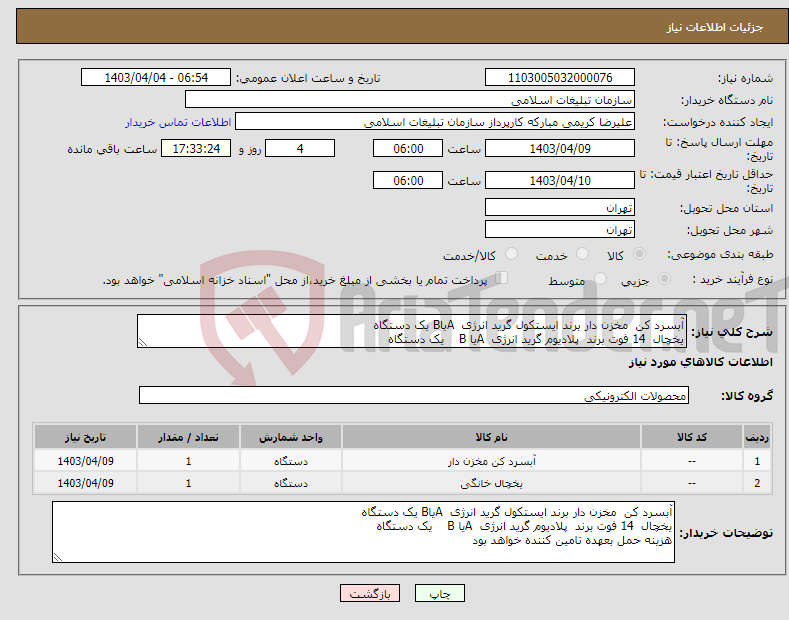Click the گروه کالا field محصولات الکترونیکی
This screenshot has height=620, width=789.
[414, 396]
